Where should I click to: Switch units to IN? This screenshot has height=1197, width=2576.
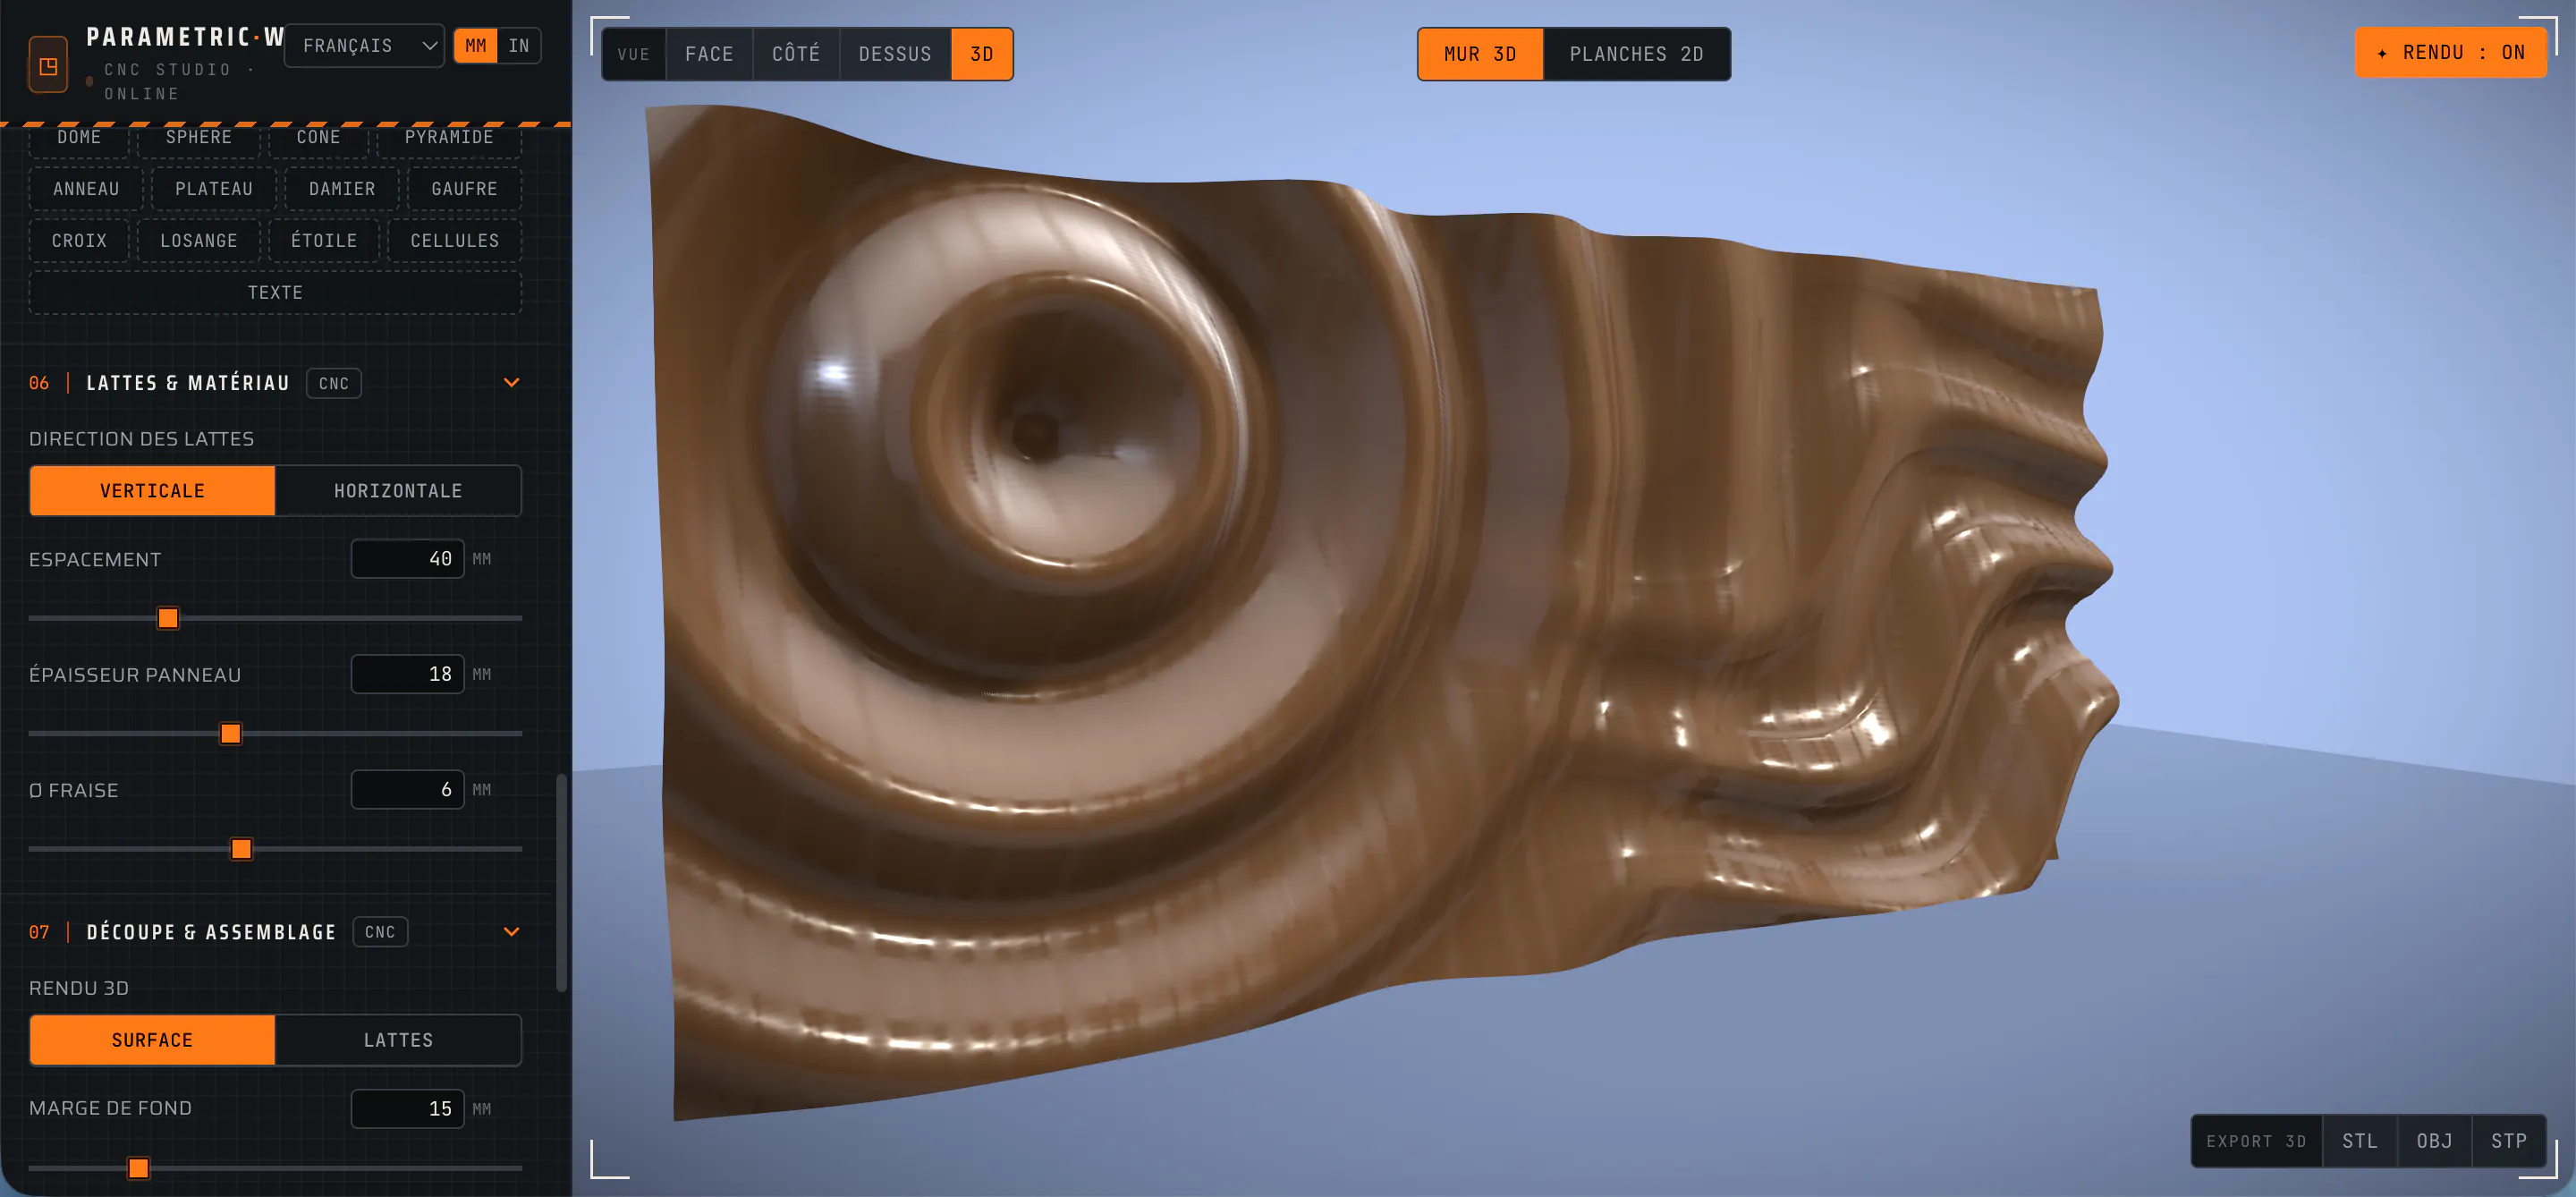point(518,46)
